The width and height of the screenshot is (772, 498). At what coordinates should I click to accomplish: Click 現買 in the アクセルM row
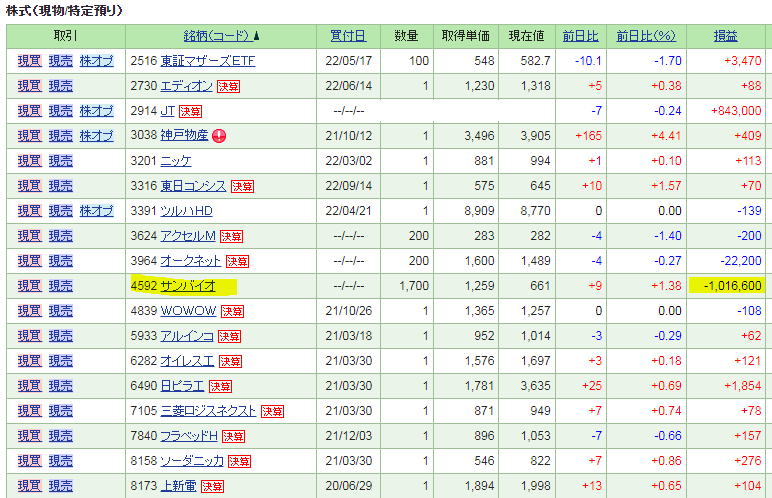(30, 236)
